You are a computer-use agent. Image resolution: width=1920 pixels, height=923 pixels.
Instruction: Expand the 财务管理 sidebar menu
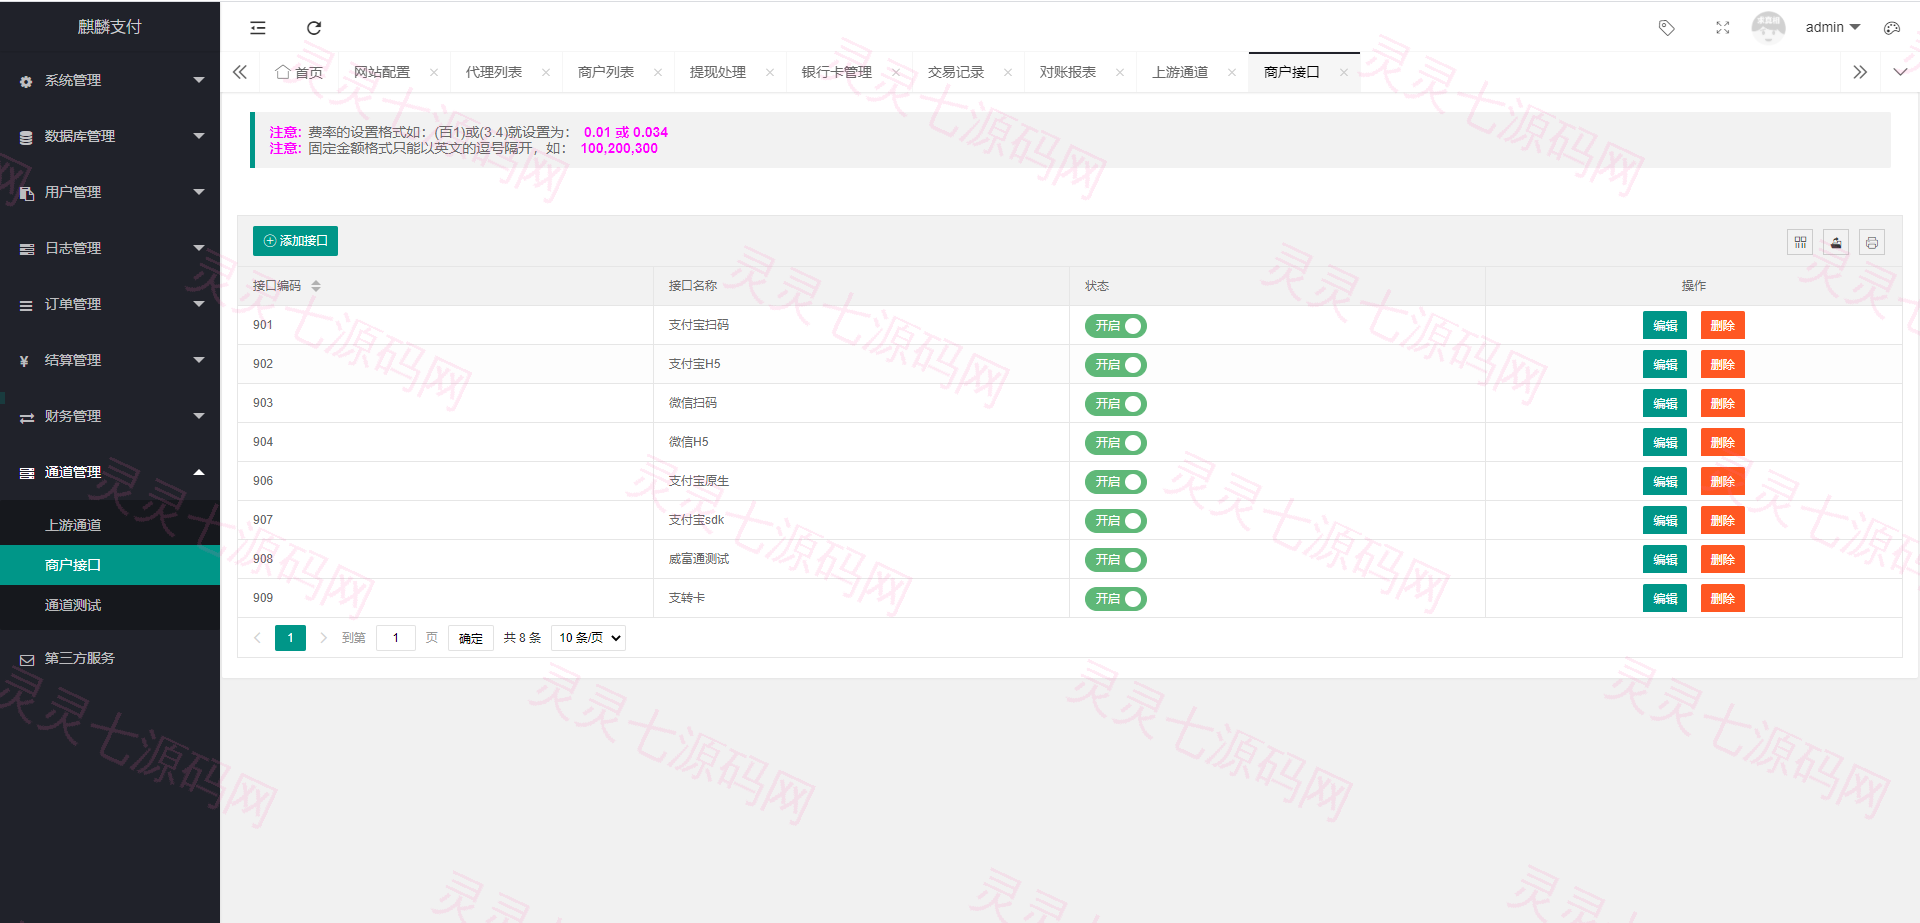pyautogui.click(x=110, y=416)
